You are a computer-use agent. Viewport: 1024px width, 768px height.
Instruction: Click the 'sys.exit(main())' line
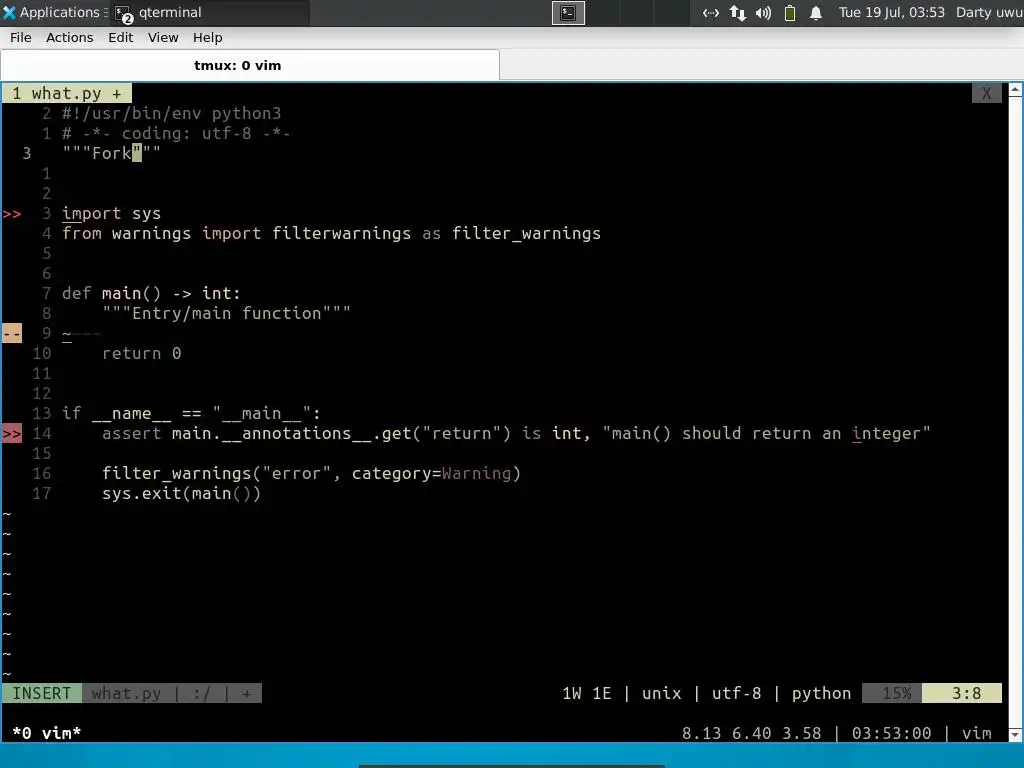click(181, 493)
